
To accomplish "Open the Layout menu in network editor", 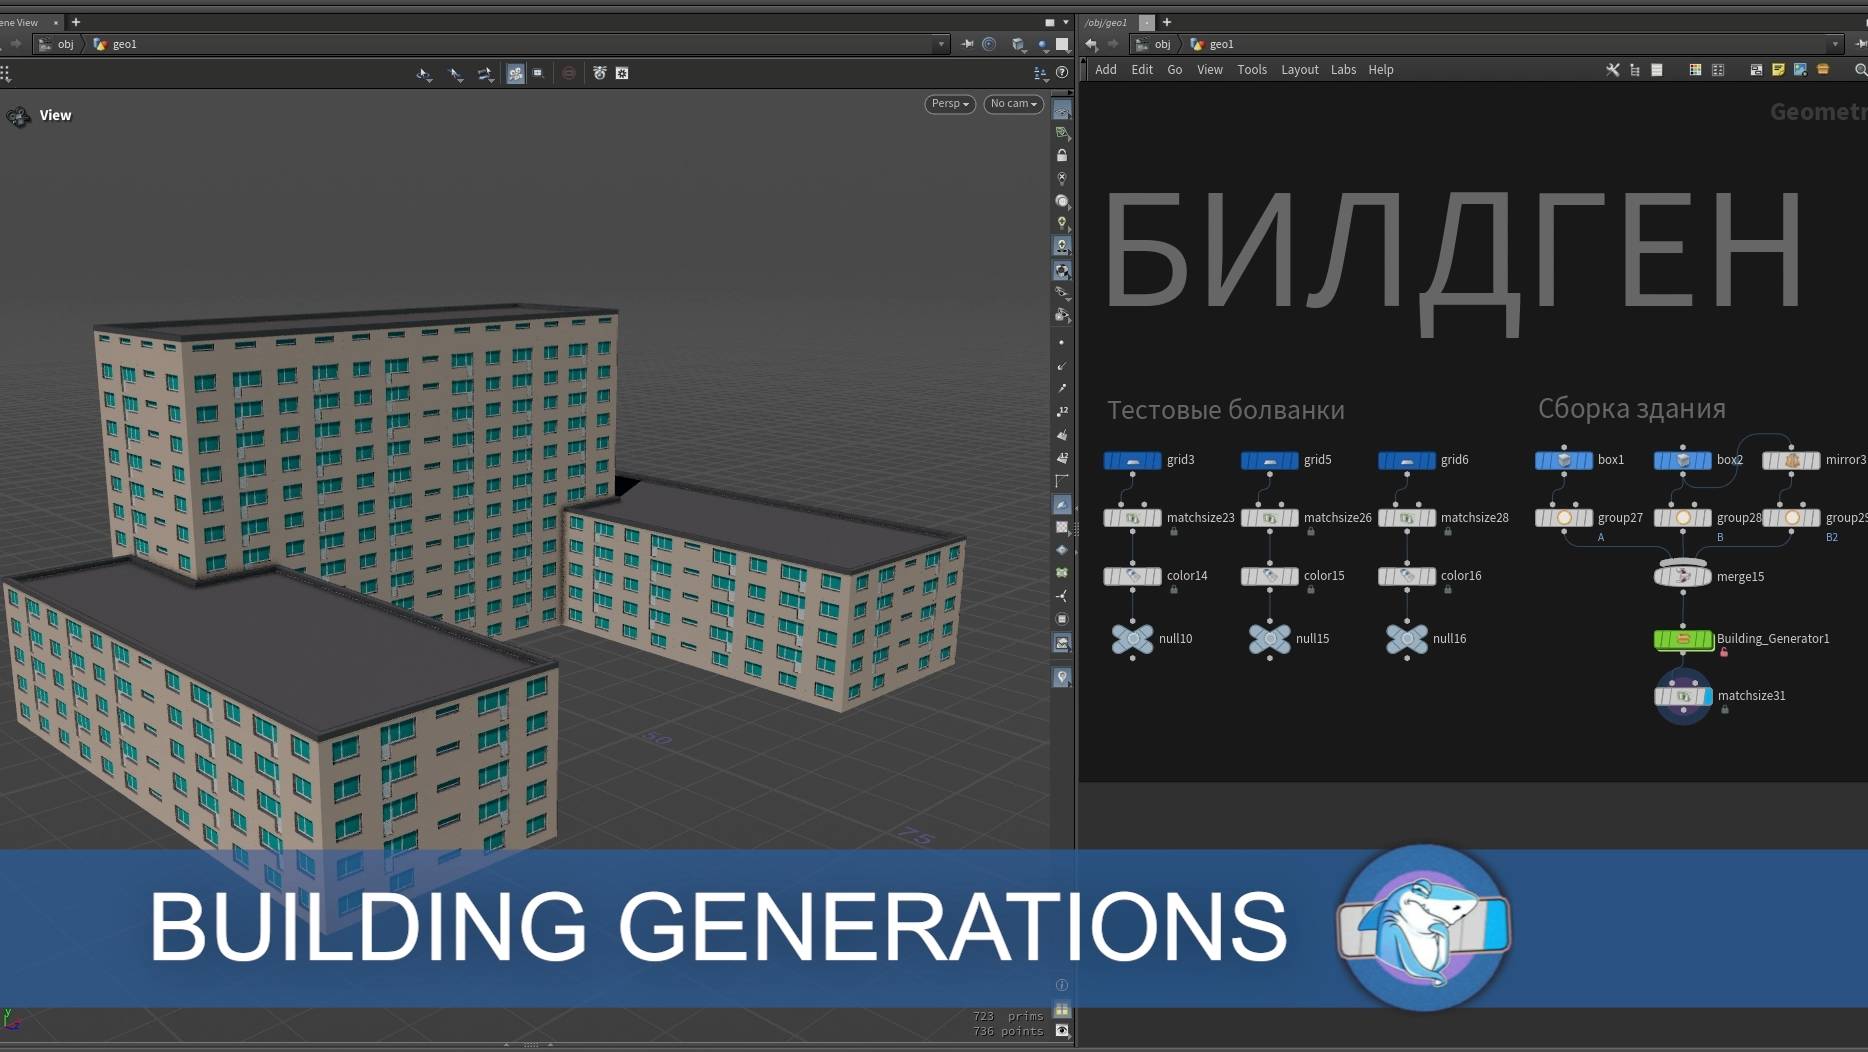I will click(1300, 69).
